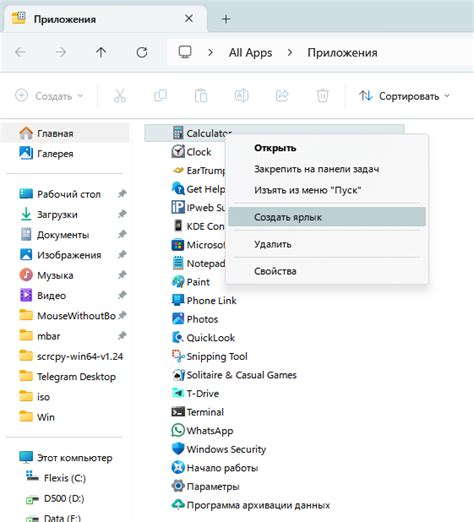Select the Windows Security shield icon
This screenshot has width=474, height=522.
tap(178, 449)
